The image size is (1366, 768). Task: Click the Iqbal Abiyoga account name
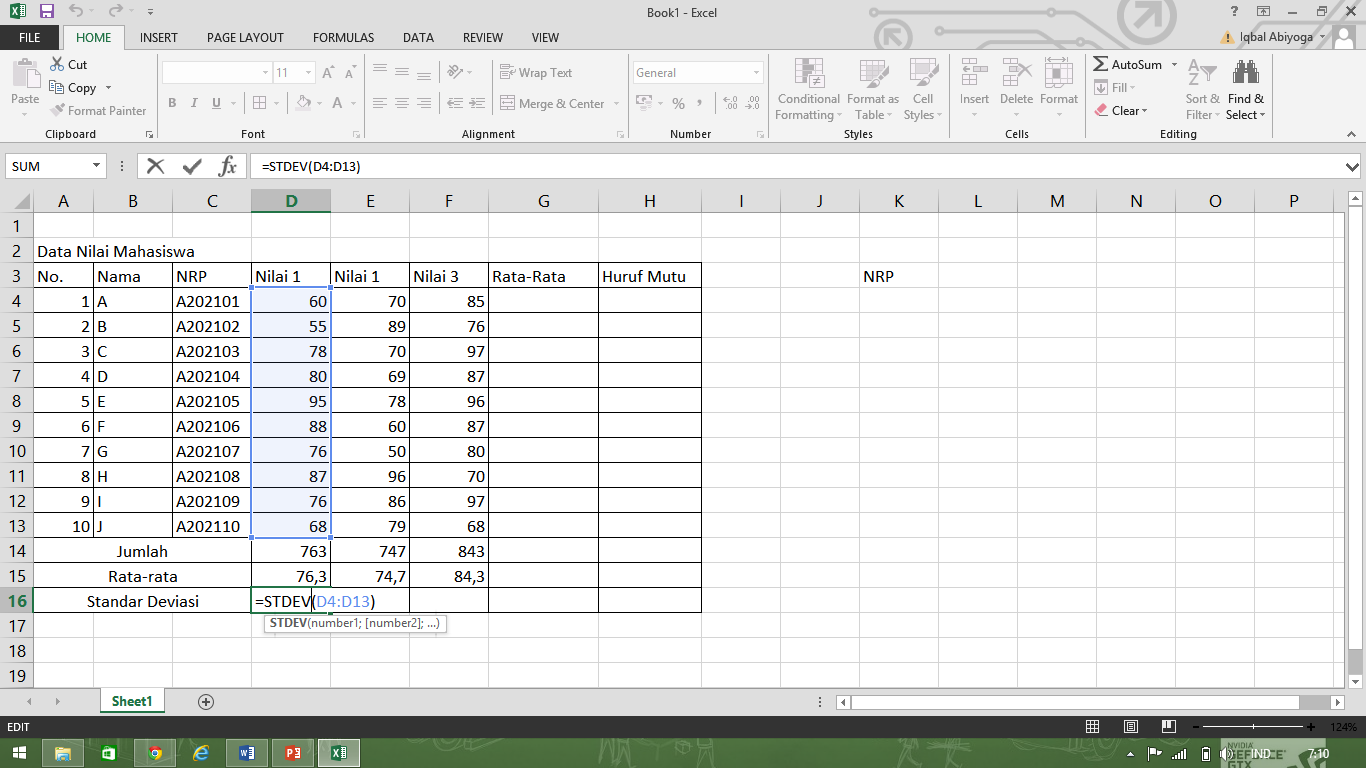(1278, 37)
